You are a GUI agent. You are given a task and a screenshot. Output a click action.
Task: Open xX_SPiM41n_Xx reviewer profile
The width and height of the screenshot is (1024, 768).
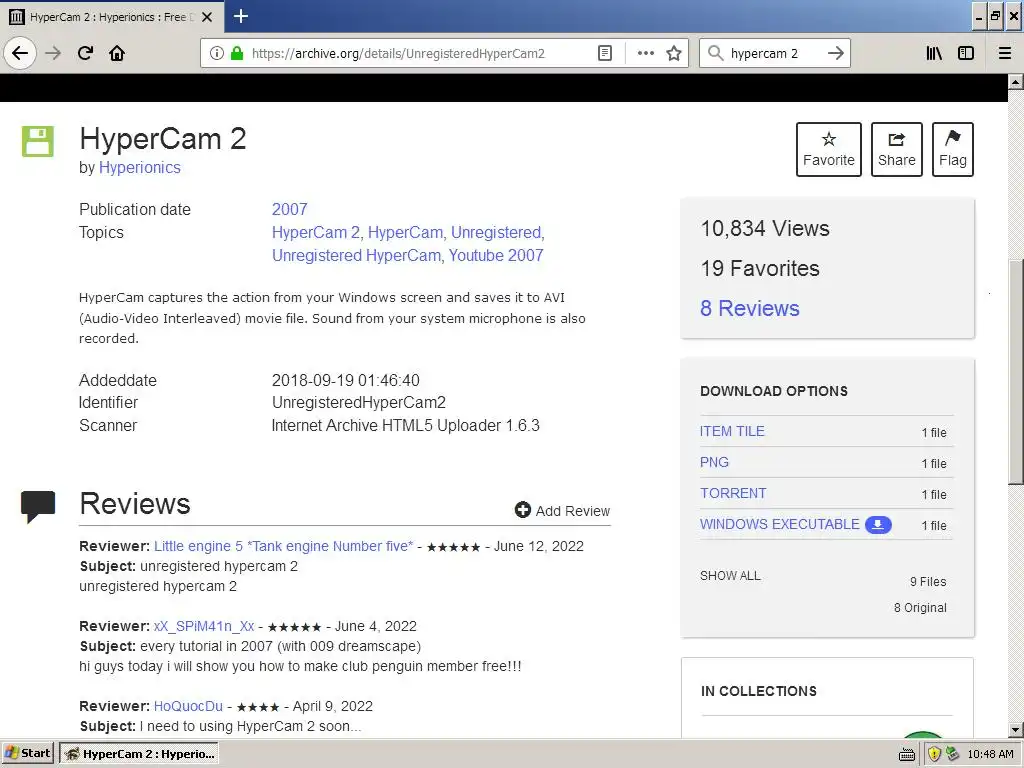(204, 626)
